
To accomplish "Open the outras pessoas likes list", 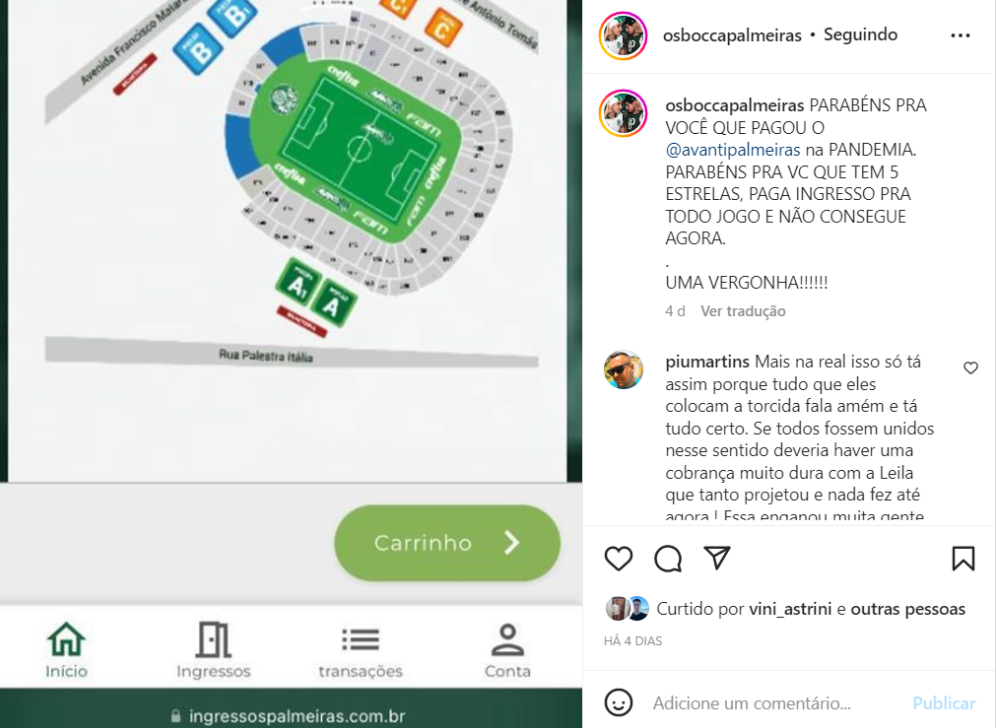I will coord(907,609).
